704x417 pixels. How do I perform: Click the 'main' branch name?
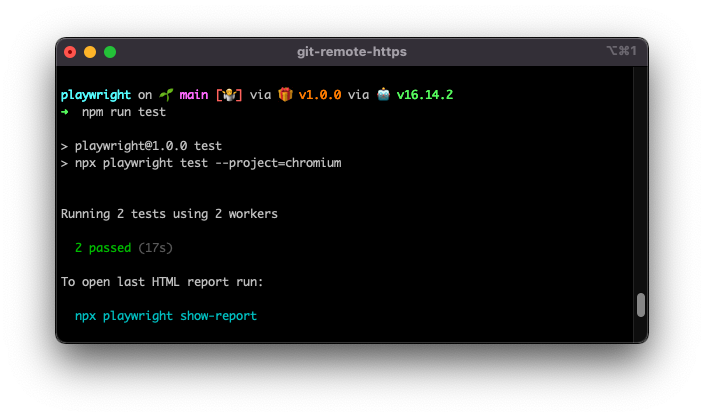[x=194, y=95]
